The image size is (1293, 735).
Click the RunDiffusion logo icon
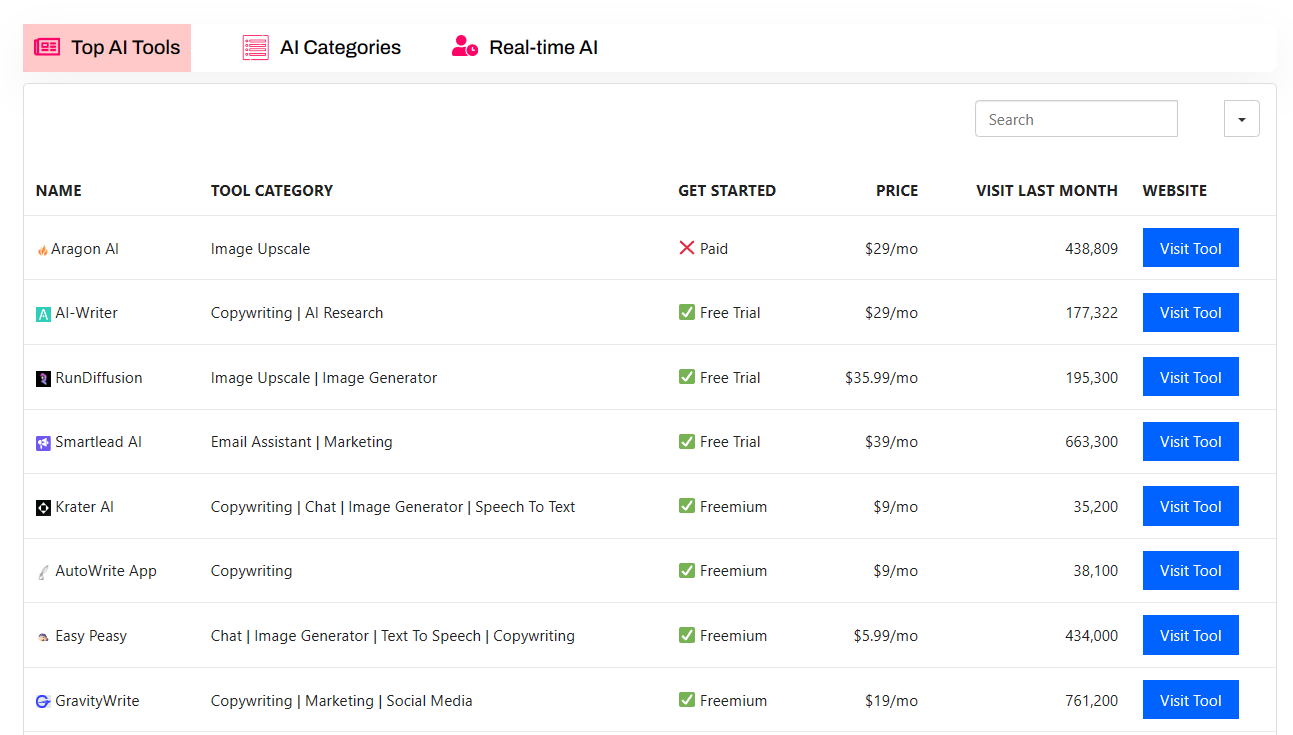coord(43,379)
